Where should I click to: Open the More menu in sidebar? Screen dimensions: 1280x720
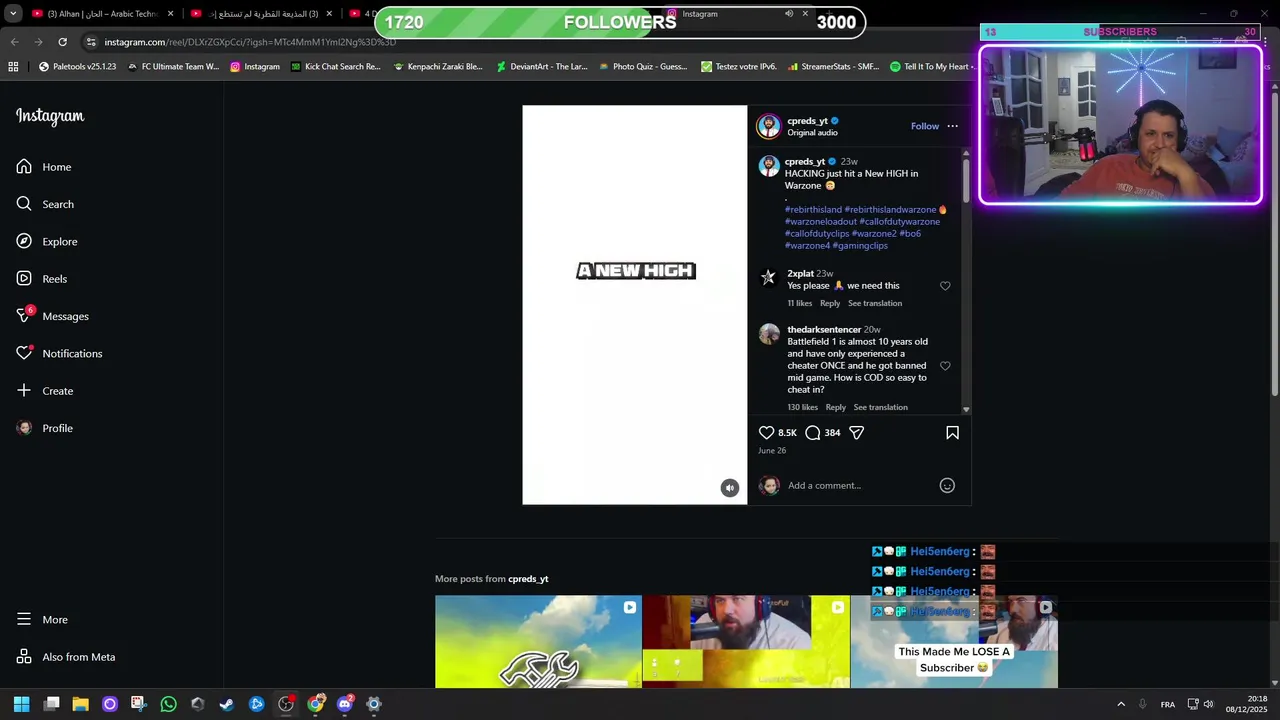click(x=43, y=620)
